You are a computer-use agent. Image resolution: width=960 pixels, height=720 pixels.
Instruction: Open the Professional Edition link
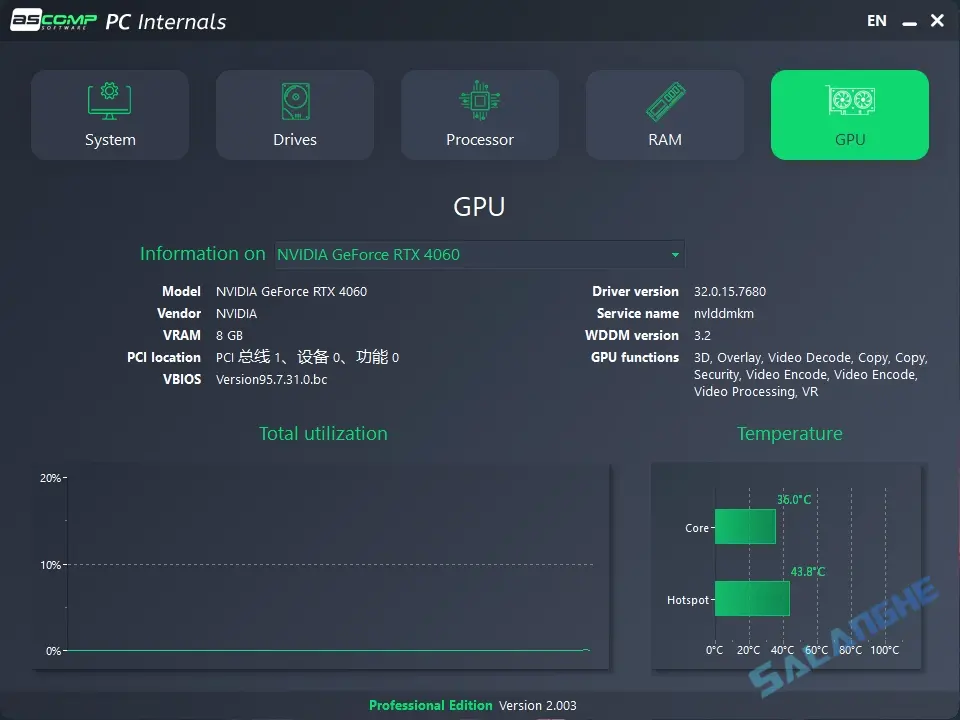point(431,705)
